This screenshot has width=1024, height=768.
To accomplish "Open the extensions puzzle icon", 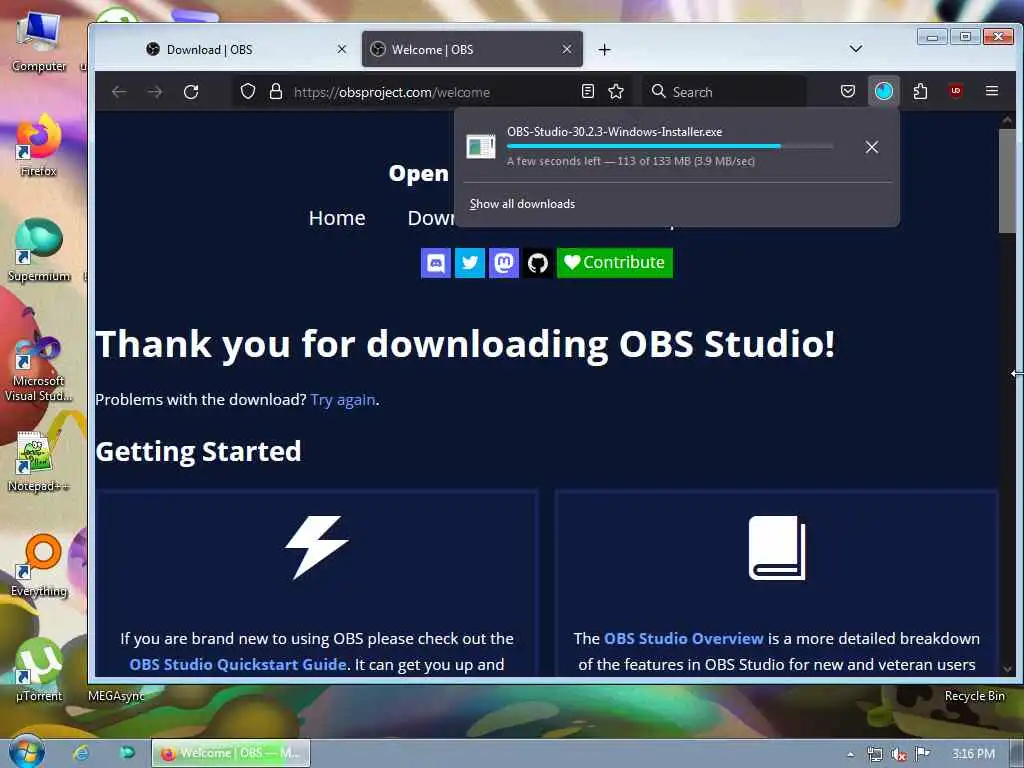I will pyautogui.click(x=920, y=91).
